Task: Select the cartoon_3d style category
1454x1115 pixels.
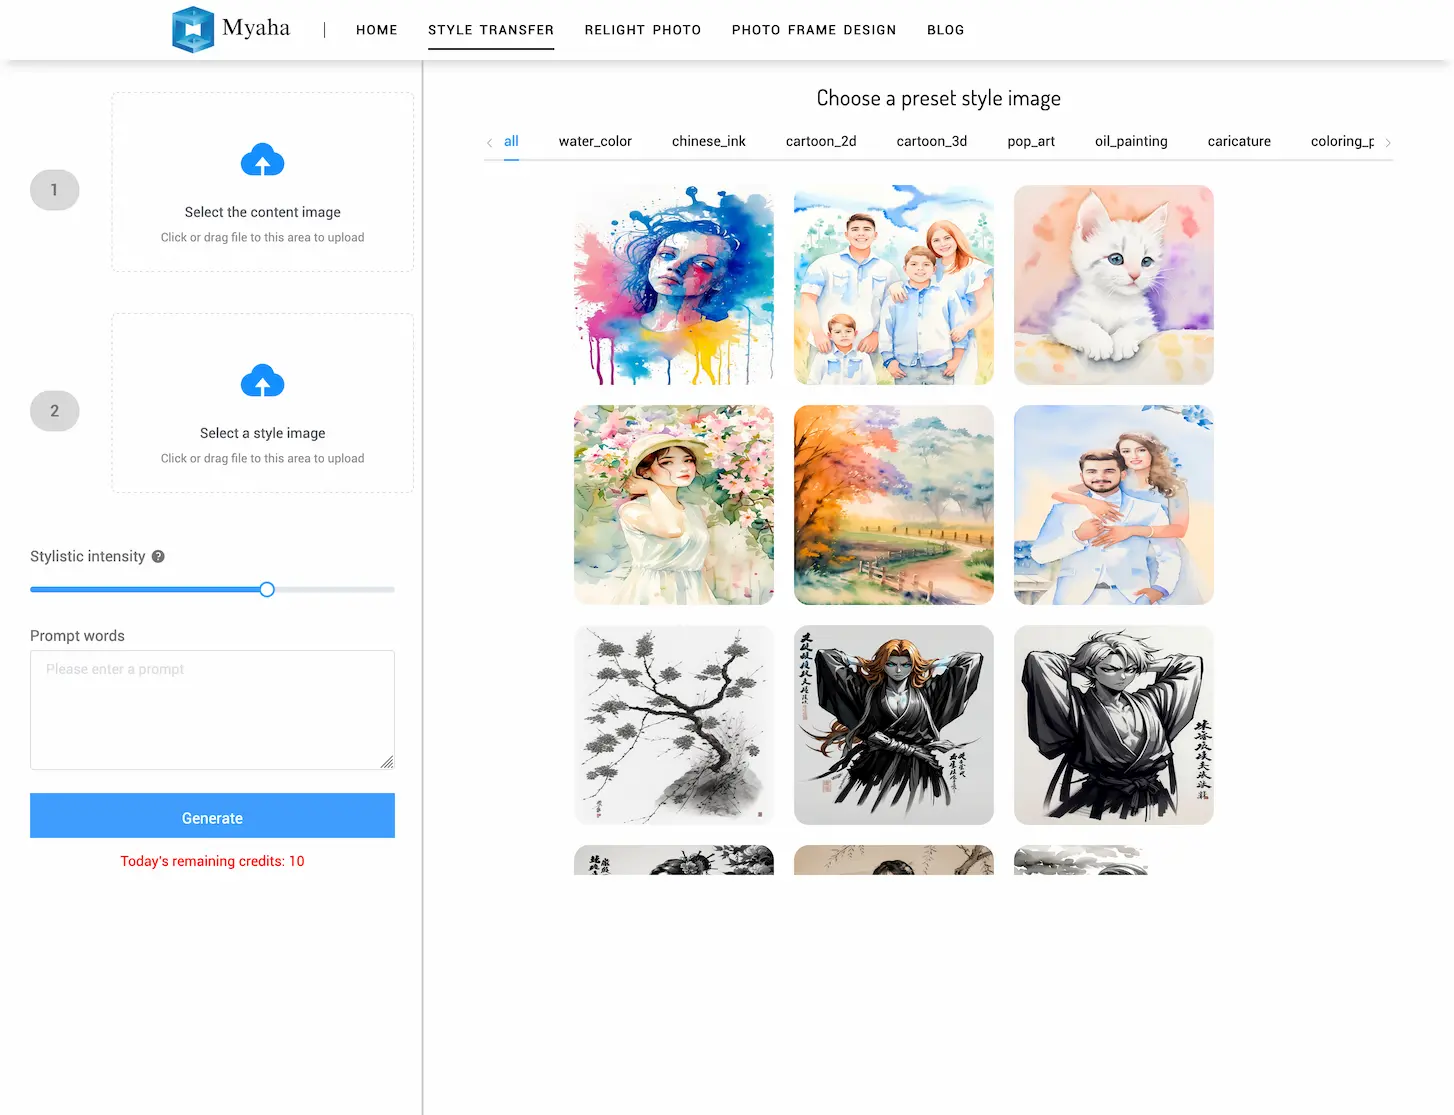Action: pos(931,141)
